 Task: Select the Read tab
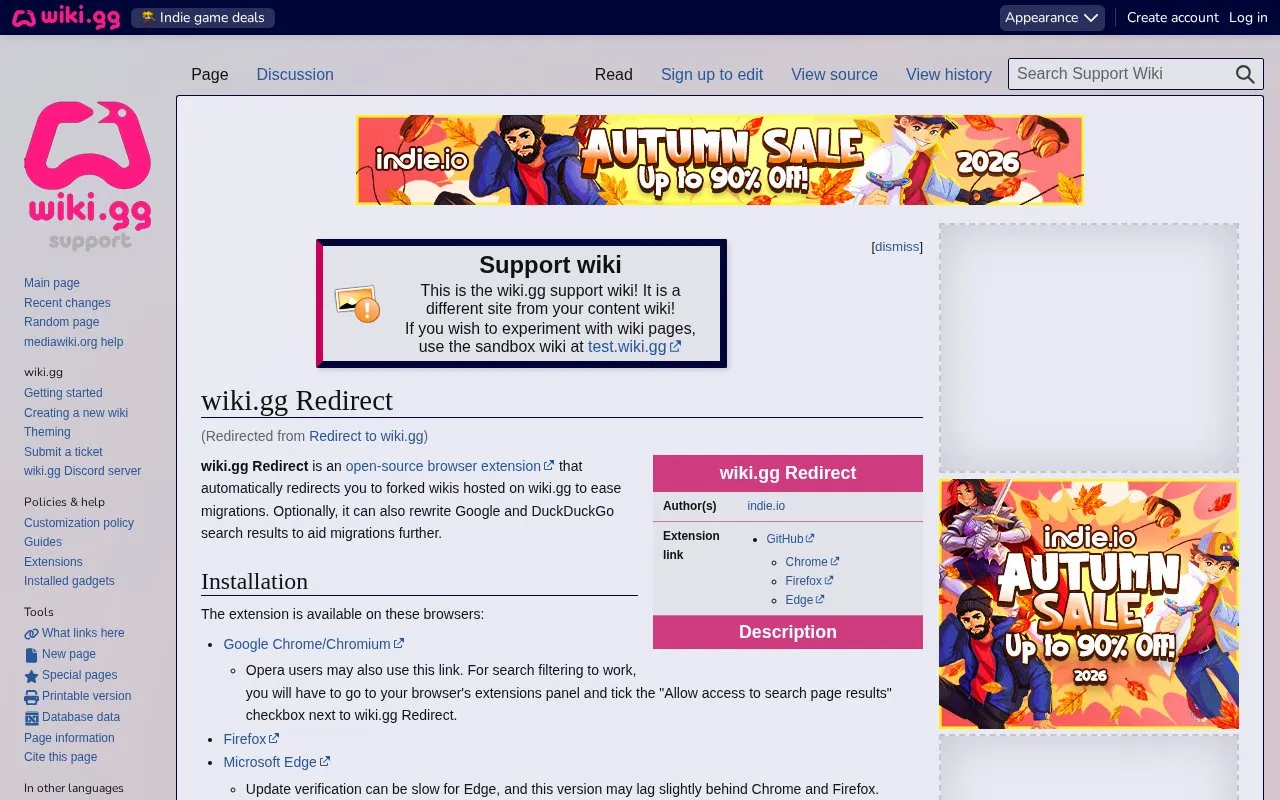(x=613, y=74)
